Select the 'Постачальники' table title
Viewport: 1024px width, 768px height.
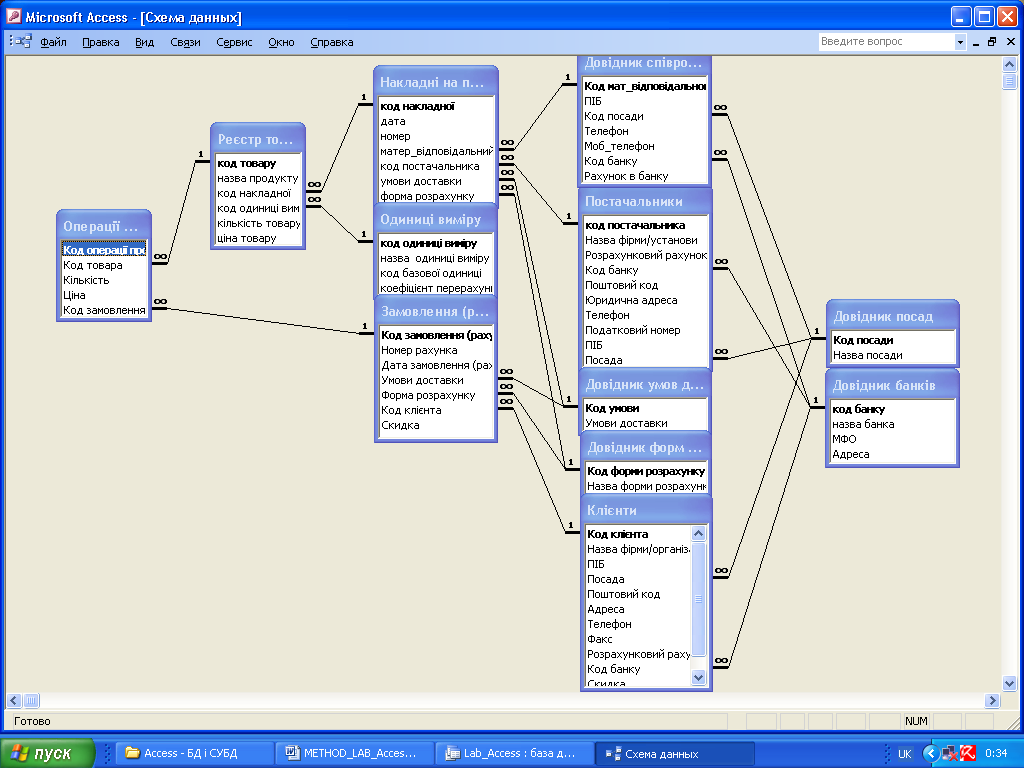pos(645,201)
